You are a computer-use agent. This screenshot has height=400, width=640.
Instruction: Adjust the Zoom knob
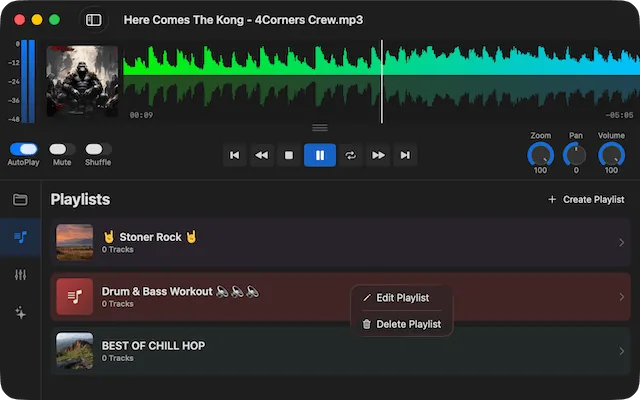point(540,155)
